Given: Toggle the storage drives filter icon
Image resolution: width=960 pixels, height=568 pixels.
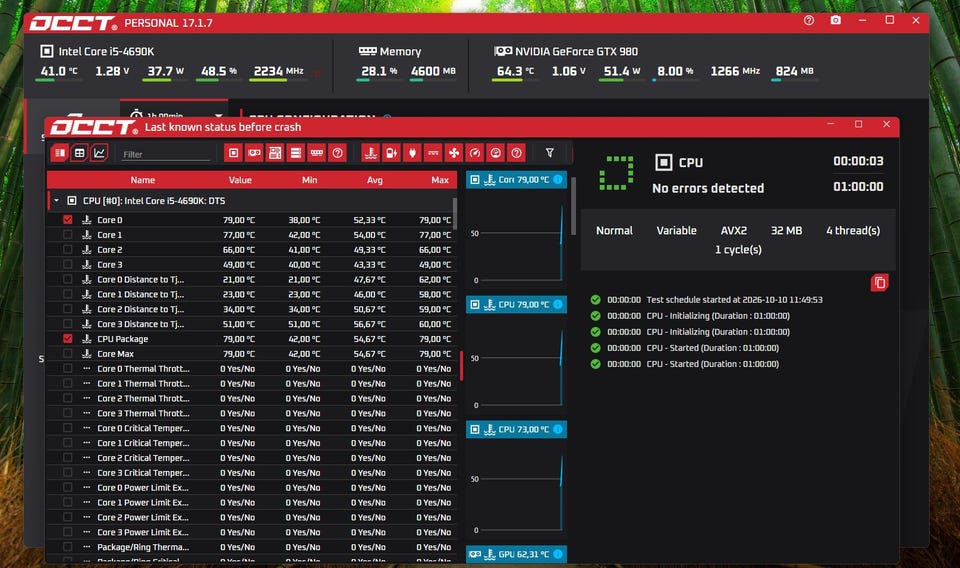Looking at the screenshot, I should 296,153.
